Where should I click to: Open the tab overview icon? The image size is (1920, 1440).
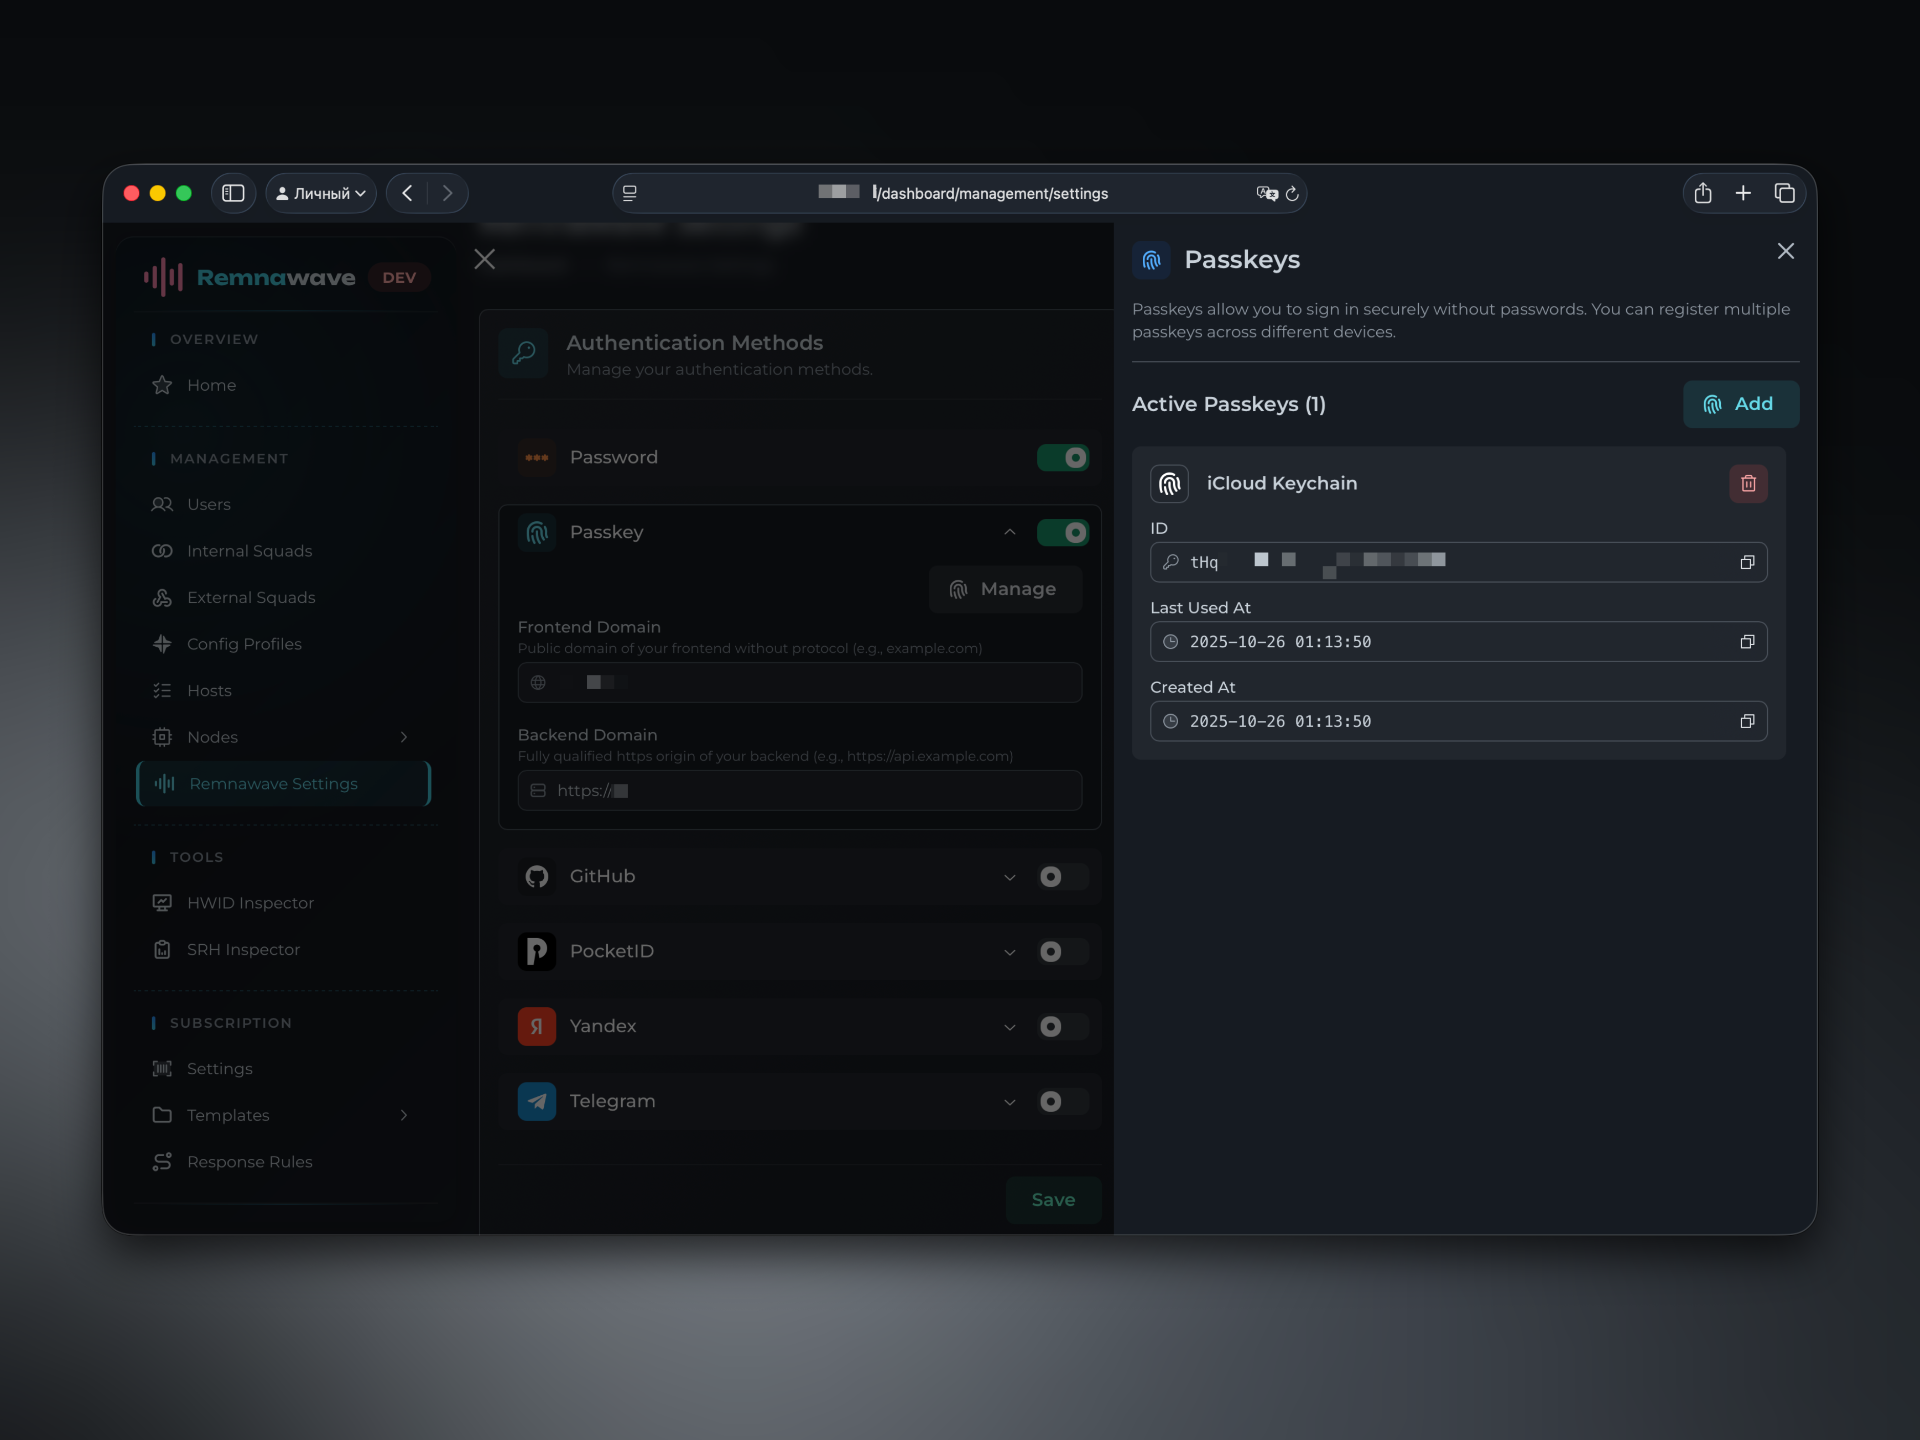click(1784, 193)
